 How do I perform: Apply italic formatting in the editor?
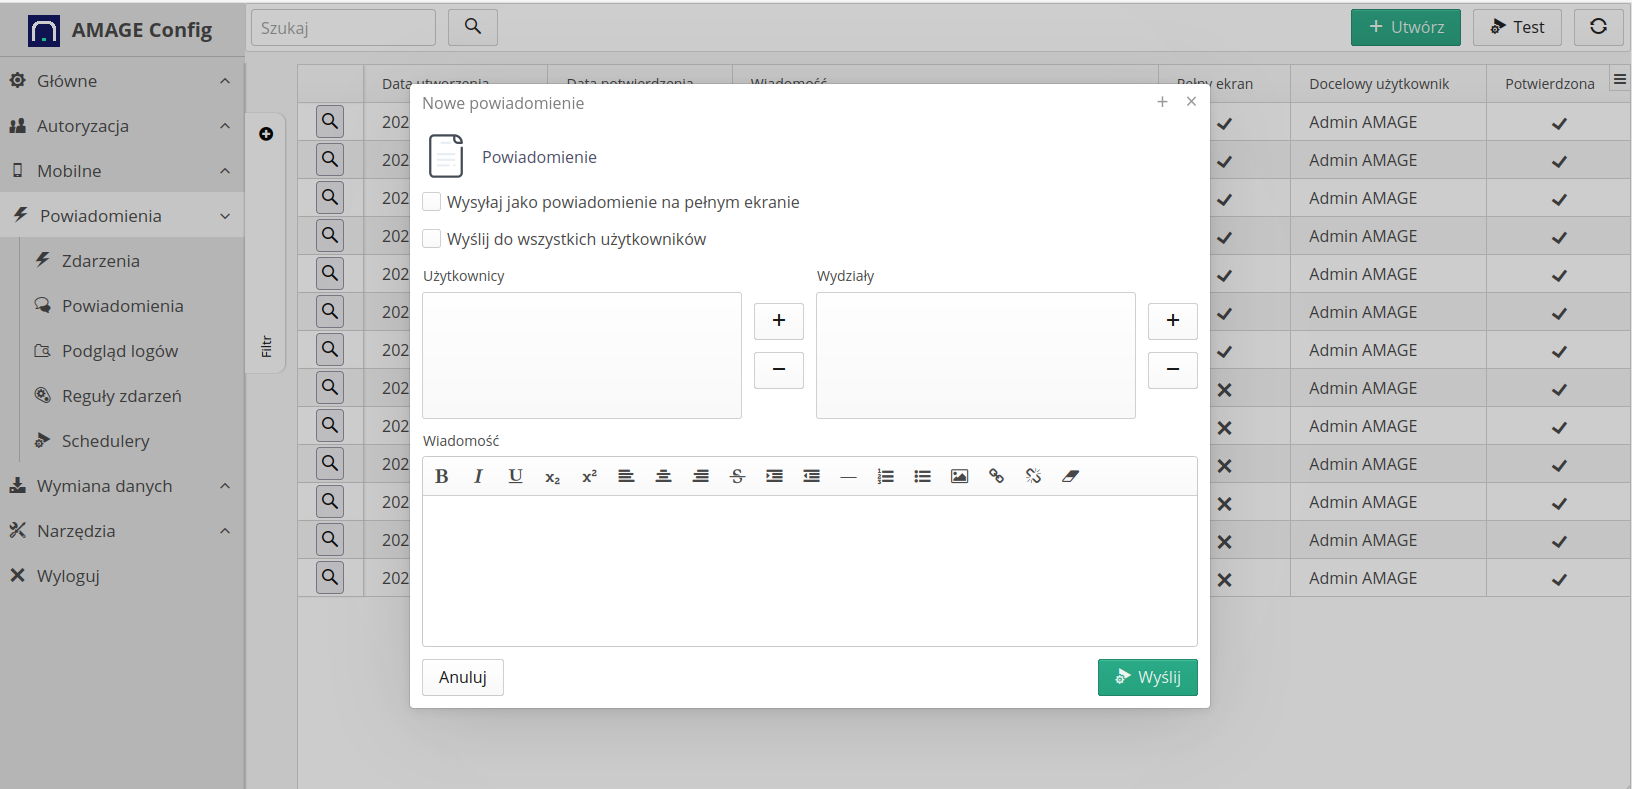point(478,477)
